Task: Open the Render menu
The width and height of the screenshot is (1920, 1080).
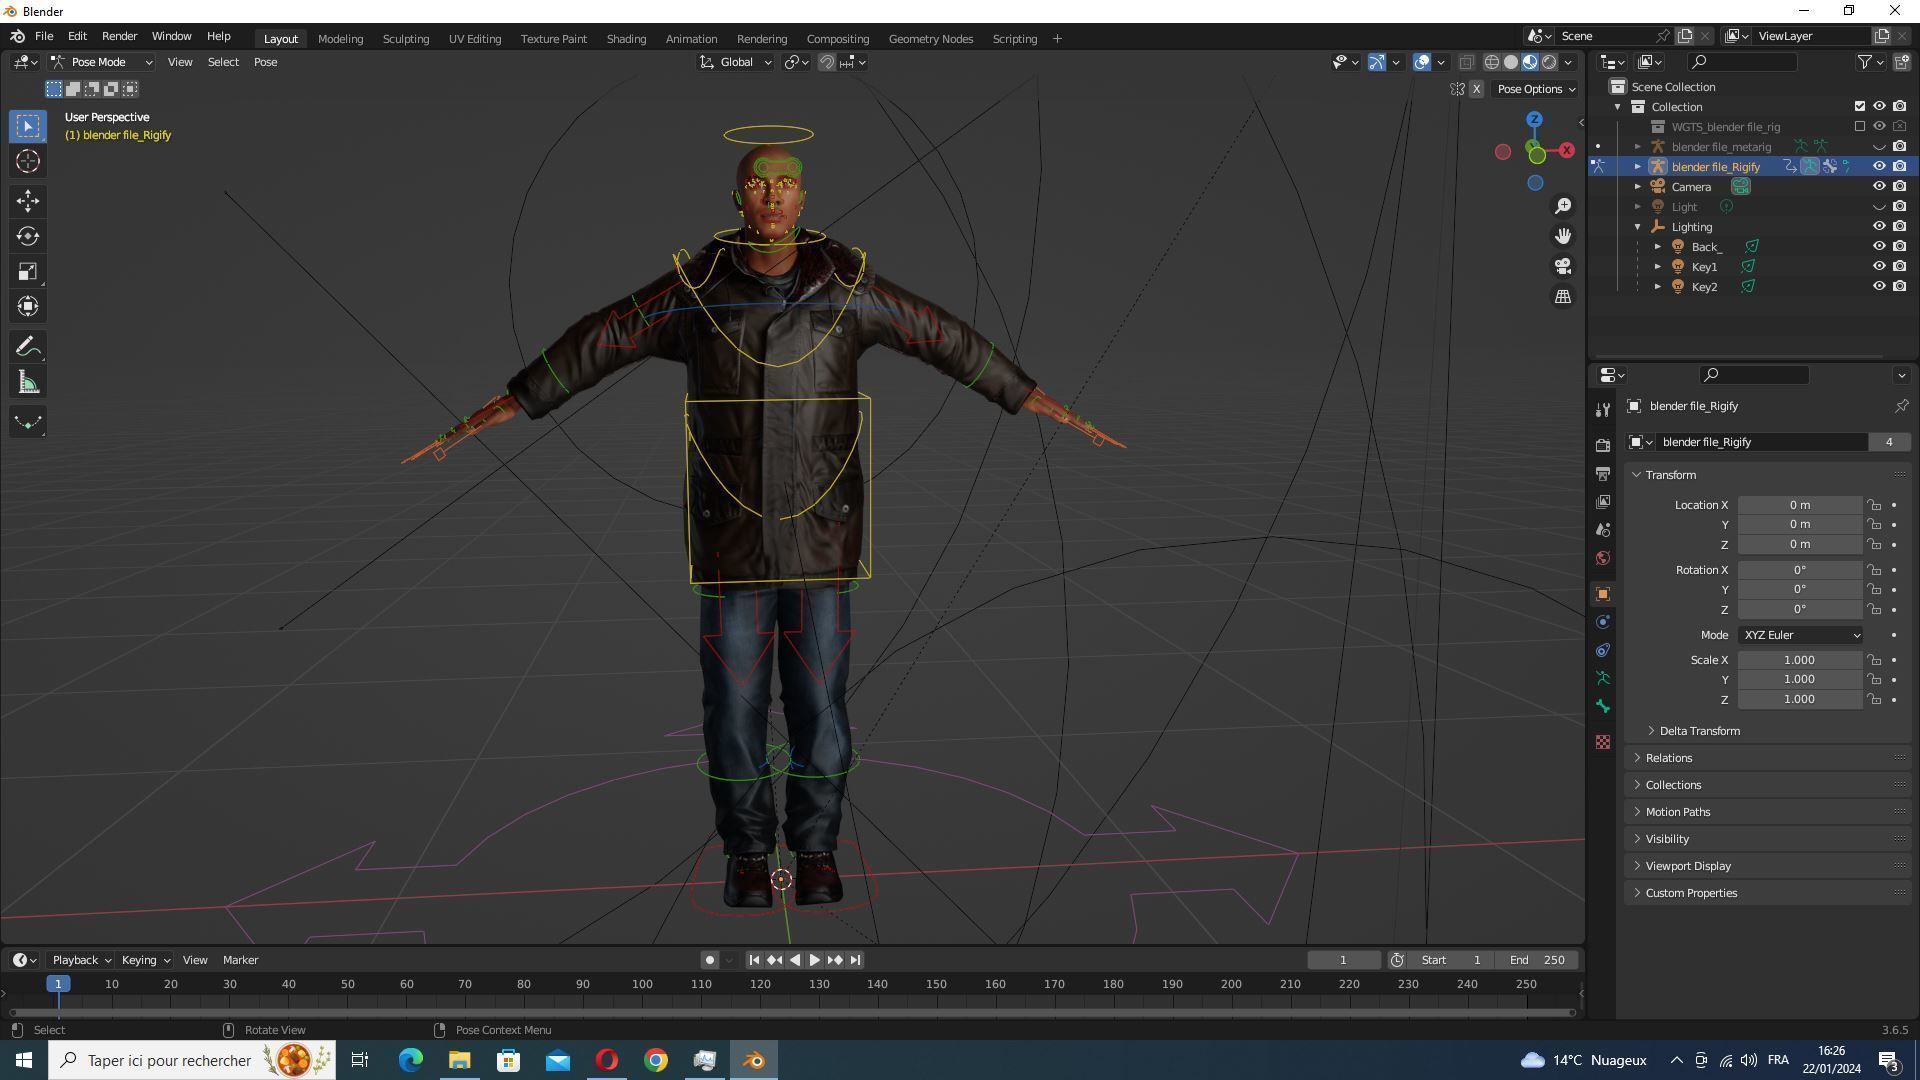Action: (x=119, y=36)
